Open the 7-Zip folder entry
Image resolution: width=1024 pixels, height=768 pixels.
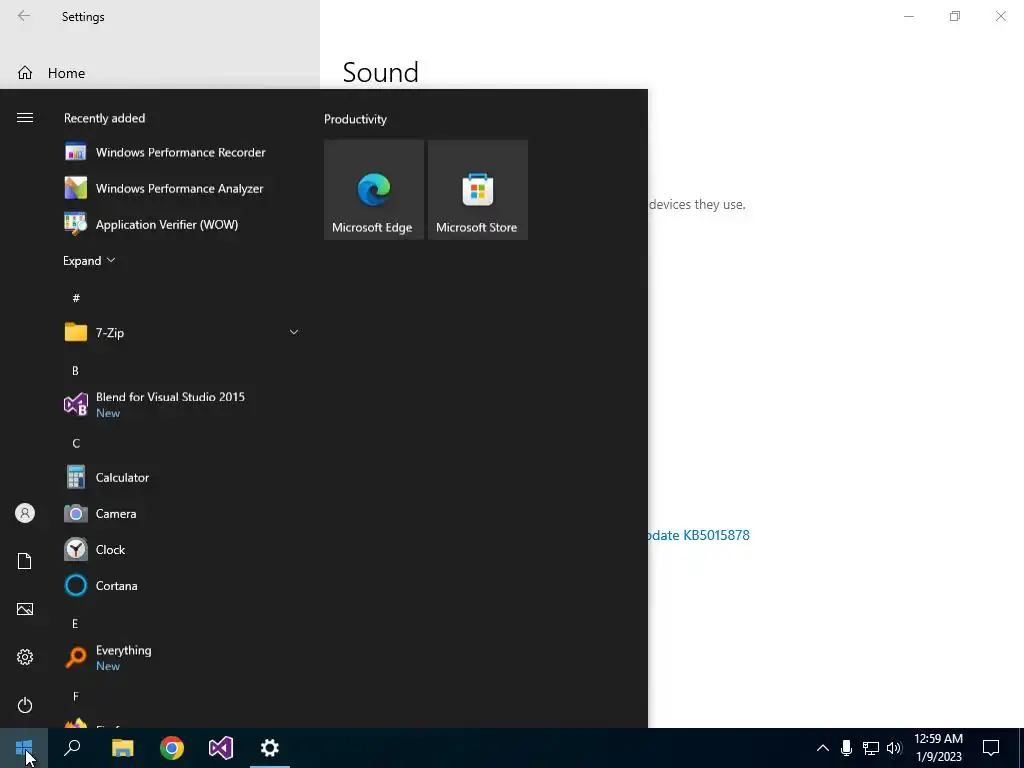(181, 332)
